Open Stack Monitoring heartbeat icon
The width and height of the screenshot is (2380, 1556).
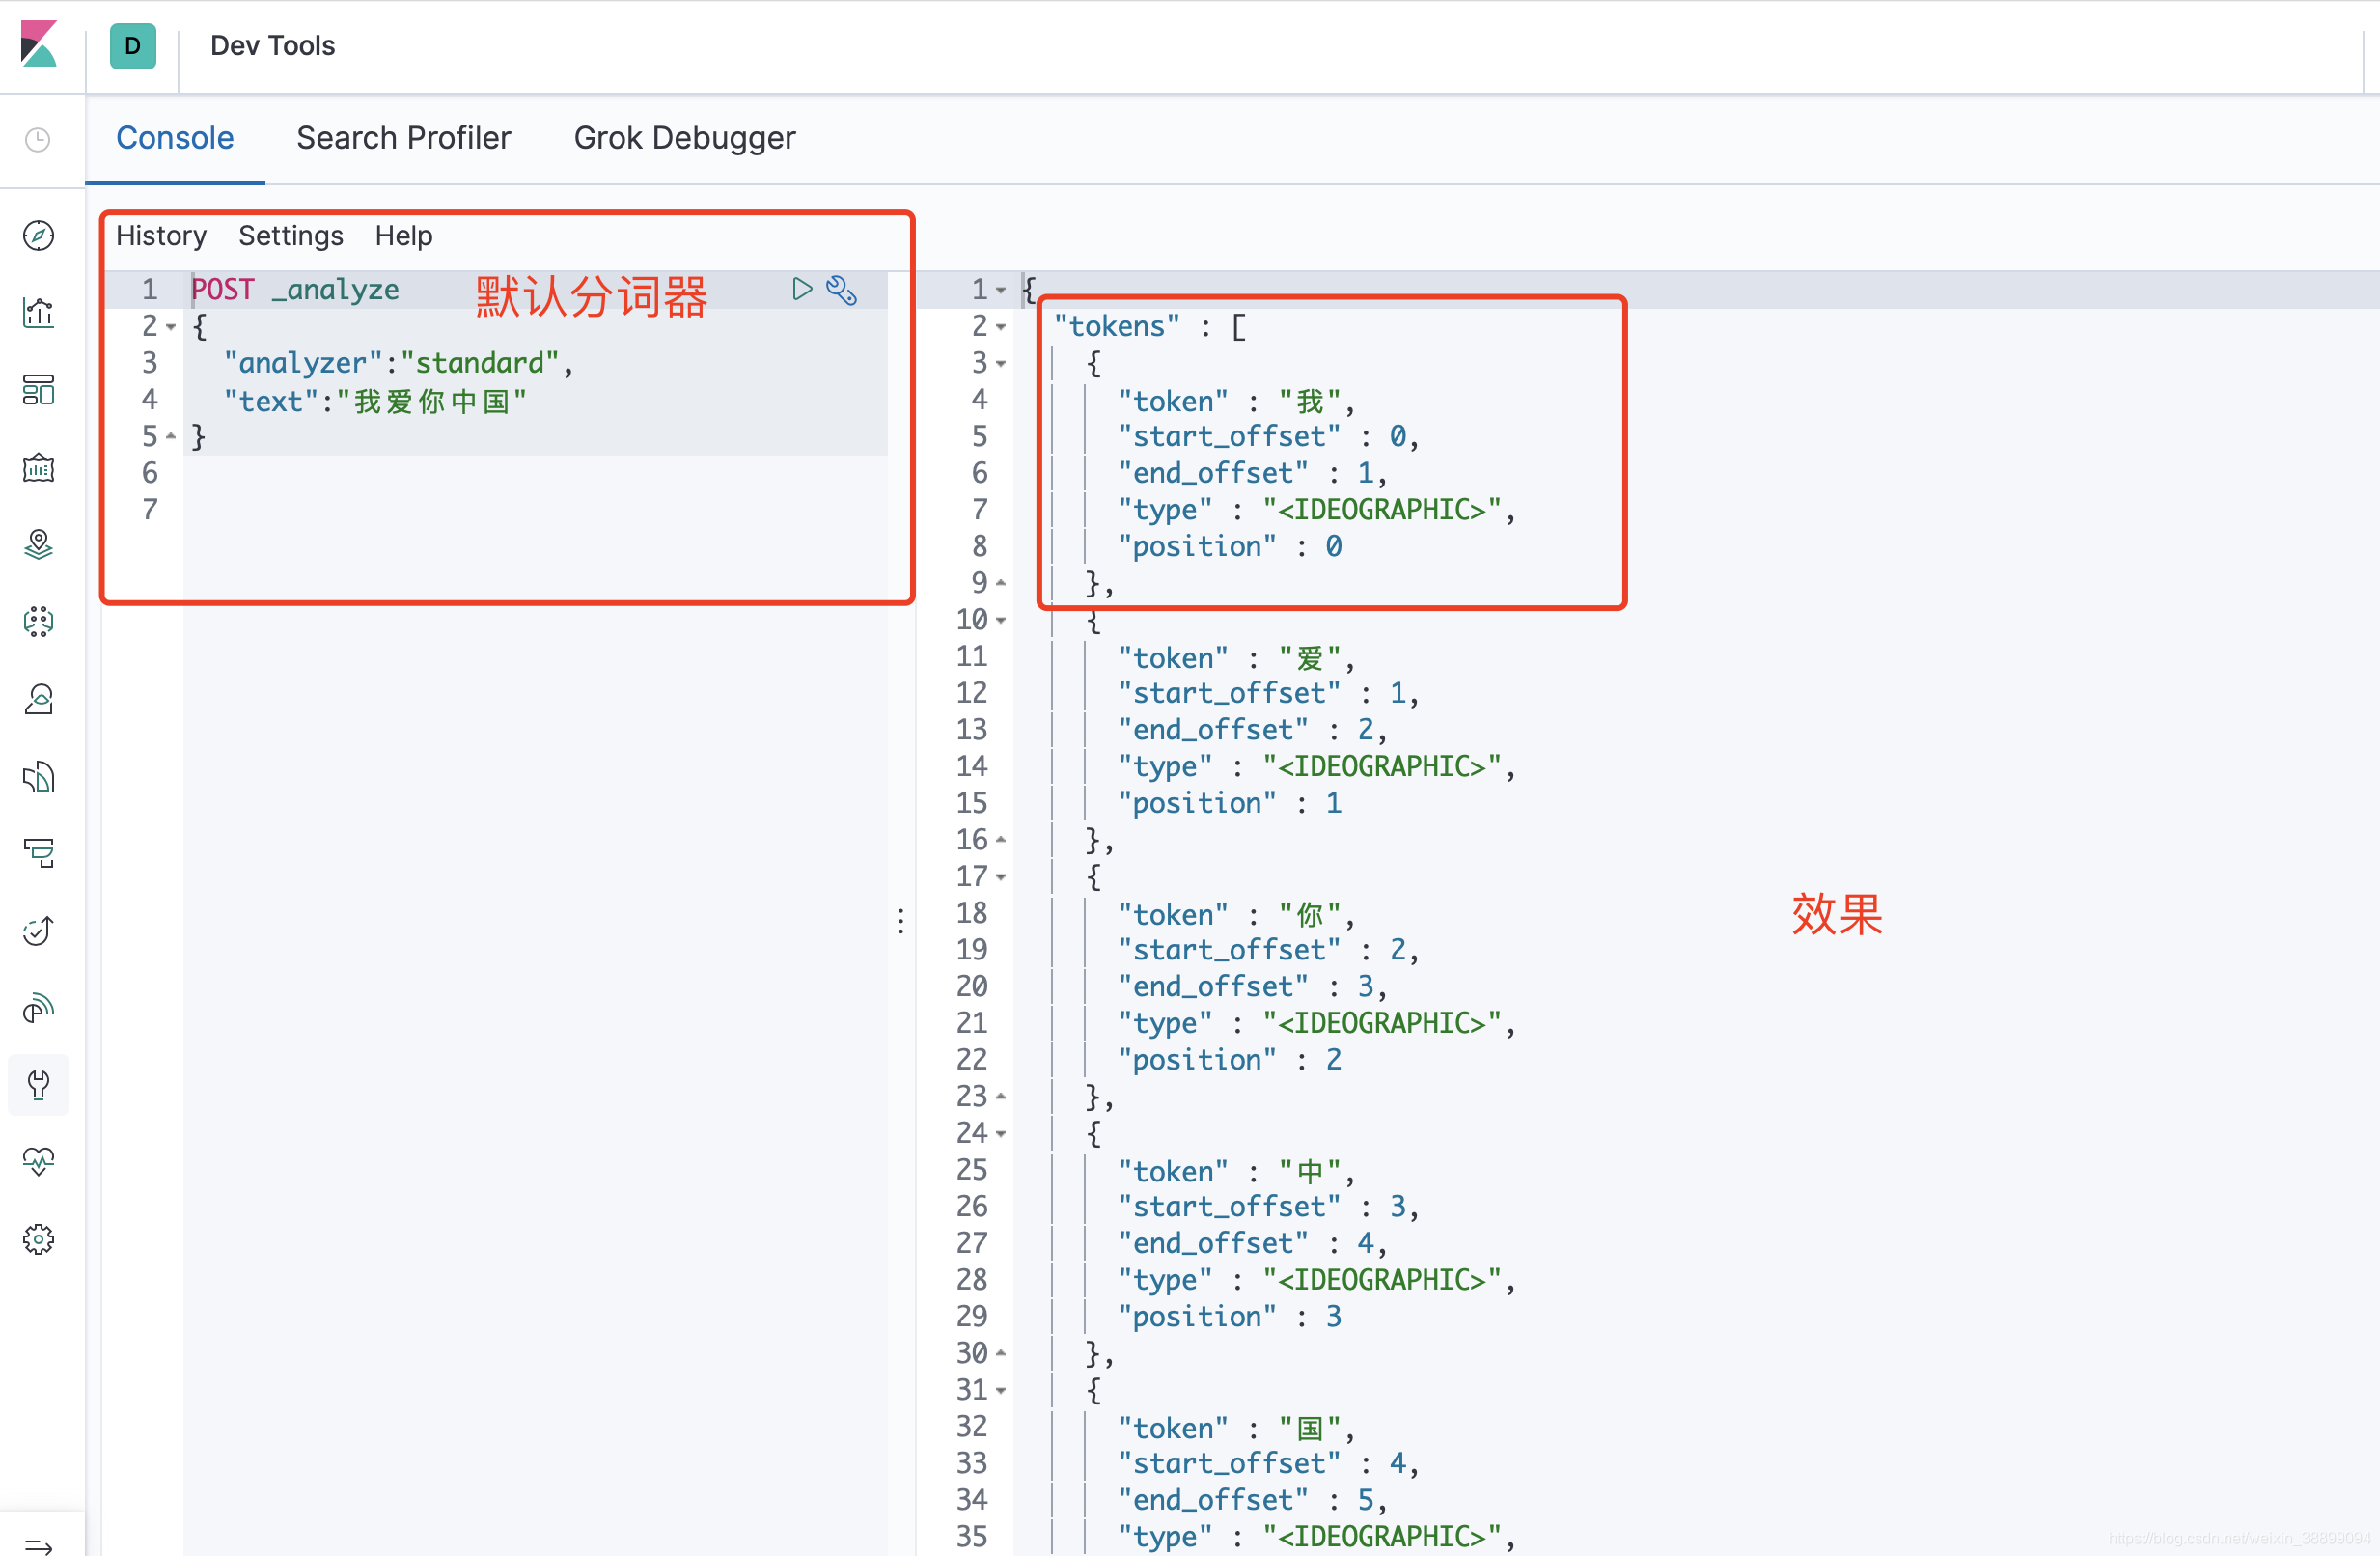[38, 1161]
